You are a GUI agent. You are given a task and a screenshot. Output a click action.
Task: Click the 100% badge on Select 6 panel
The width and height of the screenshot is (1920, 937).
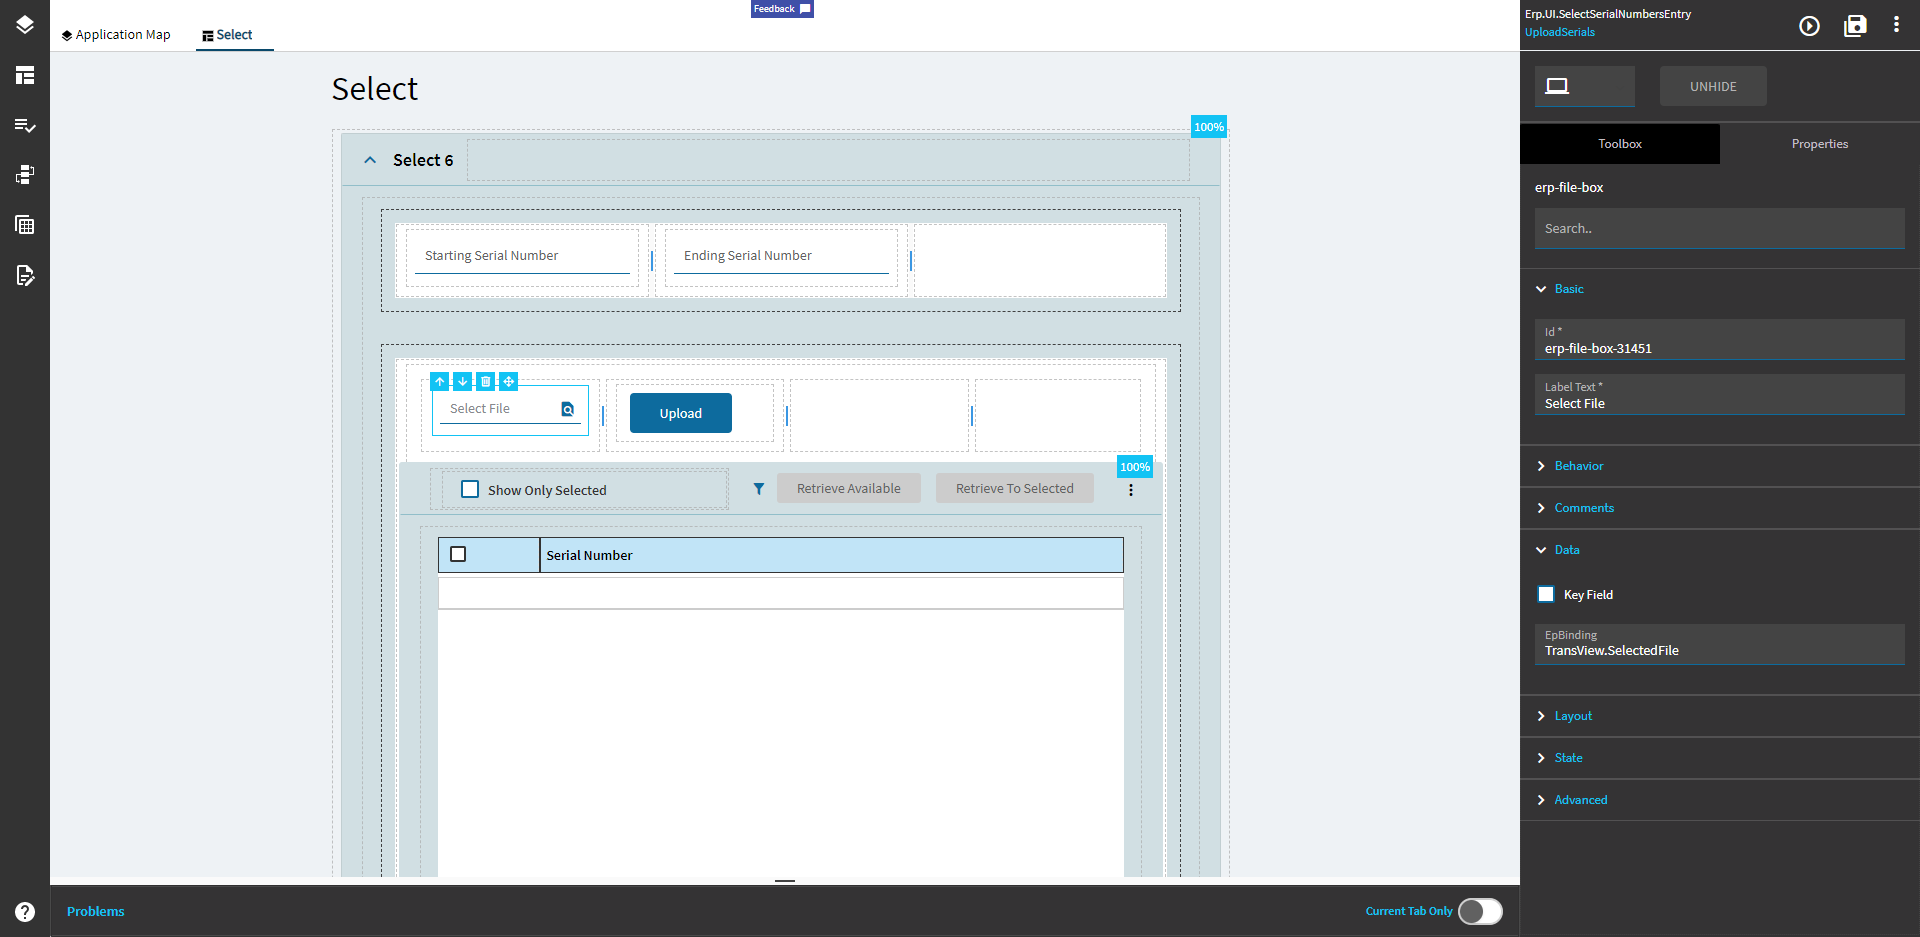point(1209,127)
